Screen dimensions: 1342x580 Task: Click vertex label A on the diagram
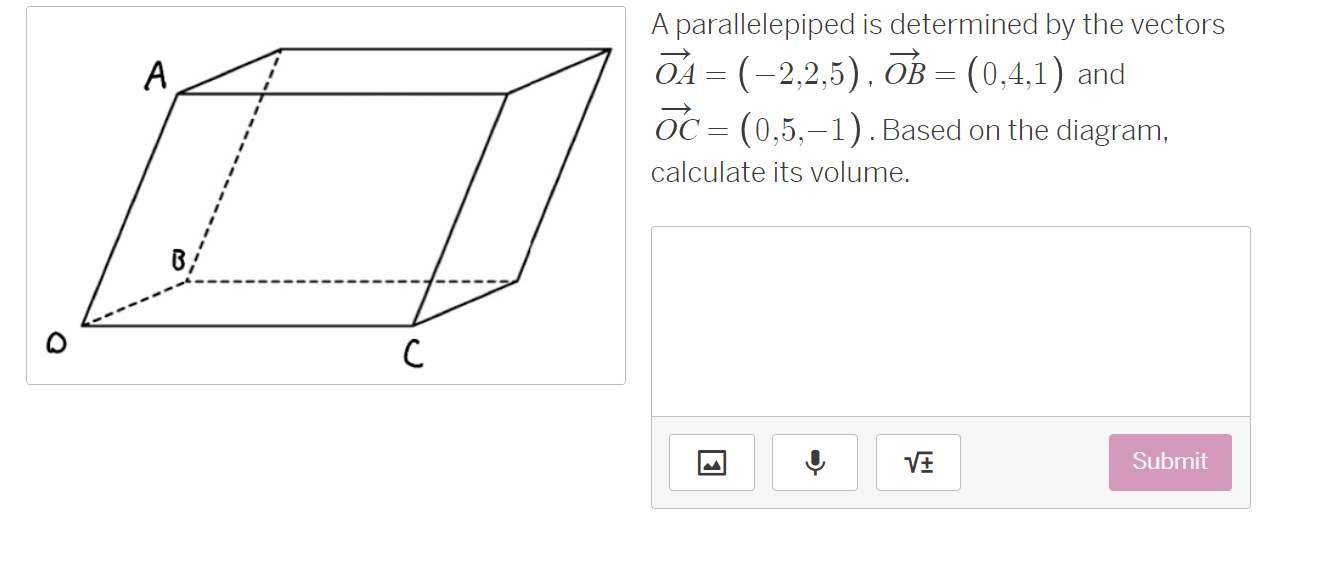click(155, 75)
